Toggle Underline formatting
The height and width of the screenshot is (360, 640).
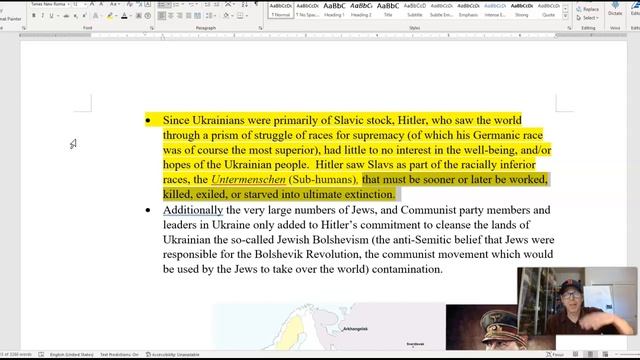(x=51, y=16)
